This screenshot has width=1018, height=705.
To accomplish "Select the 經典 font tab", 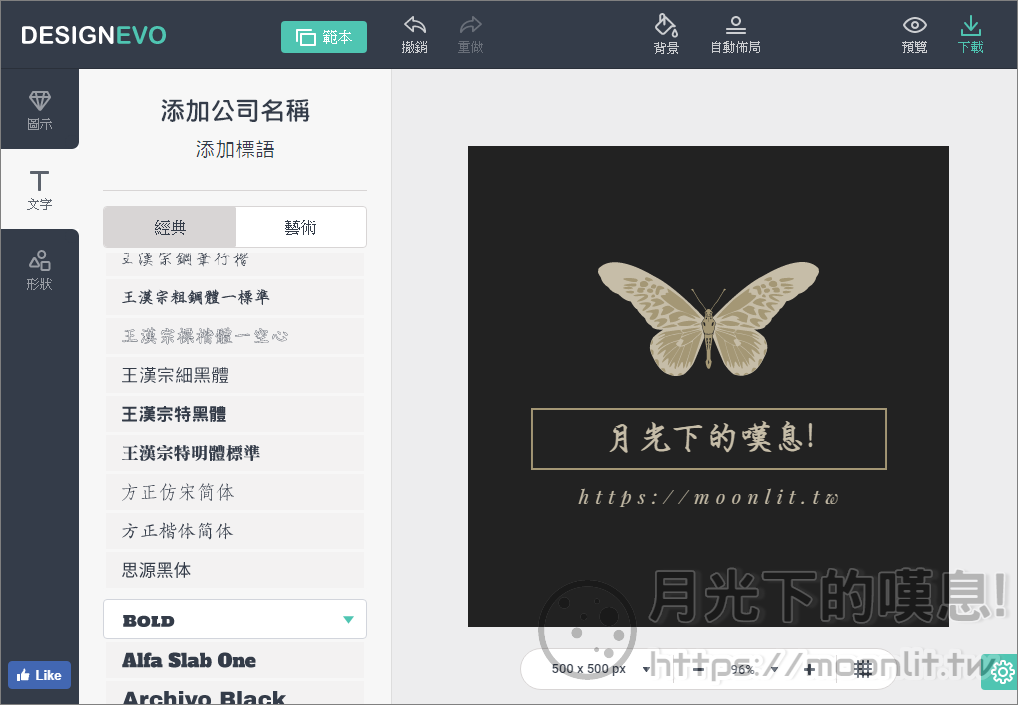I will tap(170, 227).
